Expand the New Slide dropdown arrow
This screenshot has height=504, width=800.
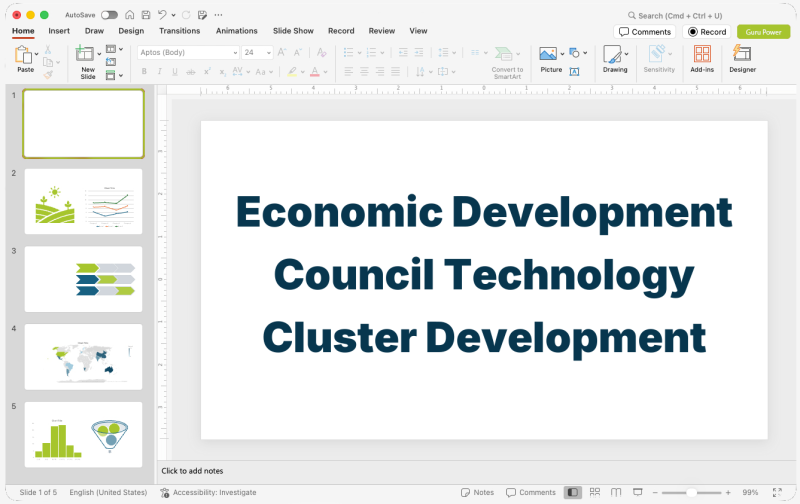99,54
